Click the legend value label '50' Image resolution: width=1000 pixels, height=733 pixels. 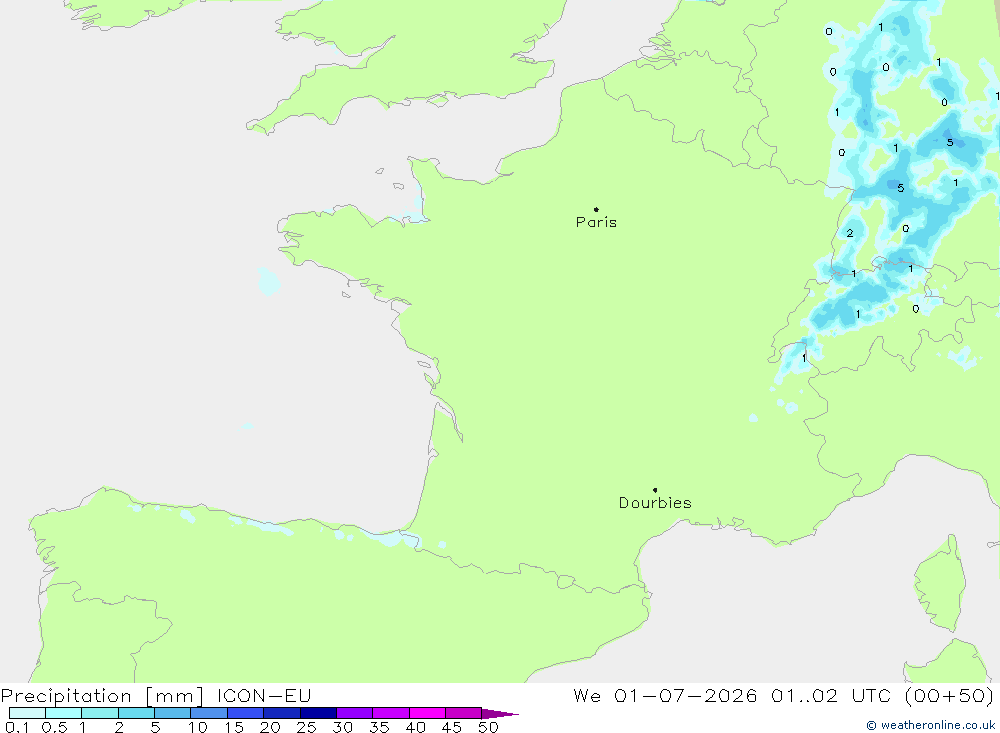[488, 727]
